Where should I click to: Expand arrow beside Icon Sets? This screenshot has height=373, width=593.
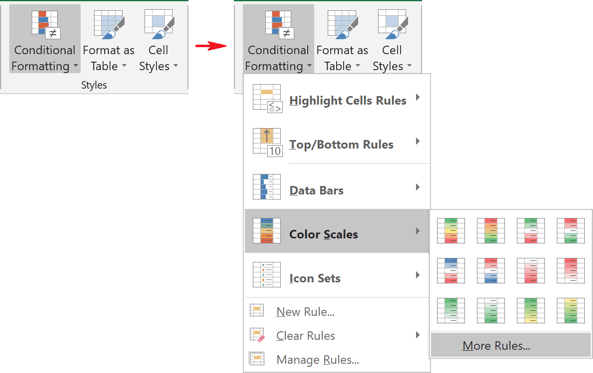(x=418, y=275)
